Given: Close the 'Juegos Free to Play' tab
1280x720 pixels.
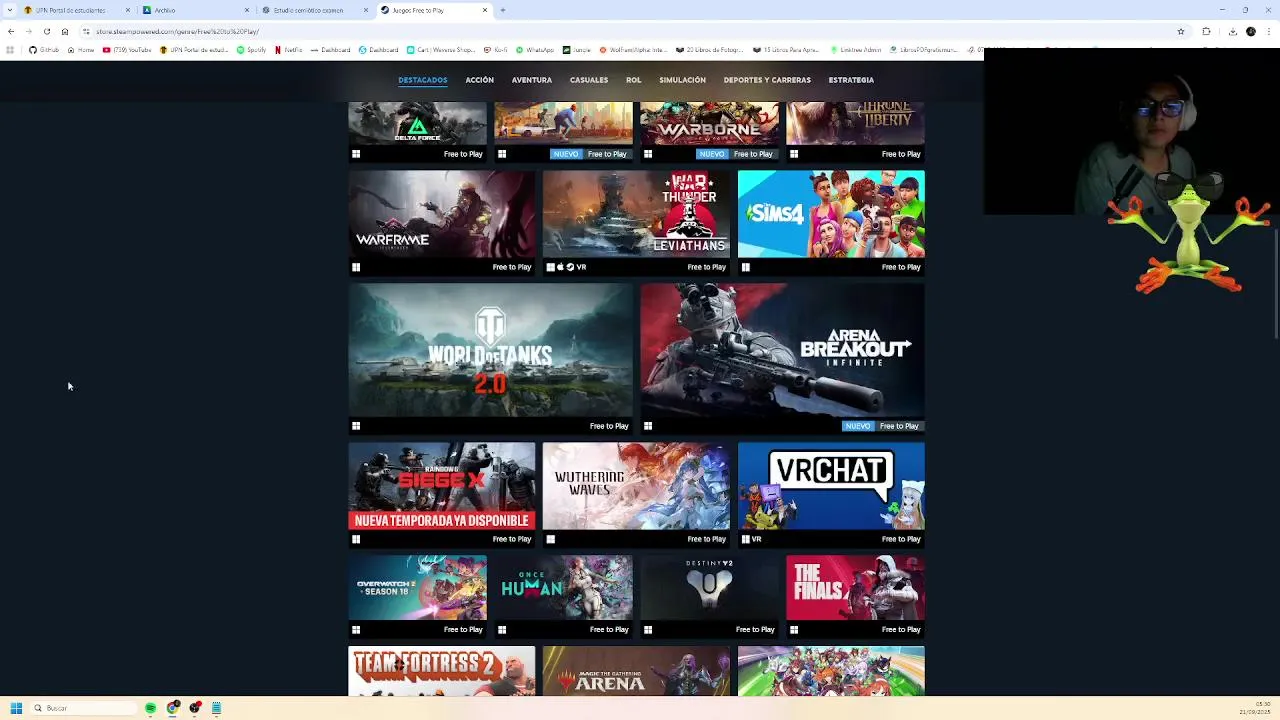Looking at the screenshot, I should (x=485, y=10).
